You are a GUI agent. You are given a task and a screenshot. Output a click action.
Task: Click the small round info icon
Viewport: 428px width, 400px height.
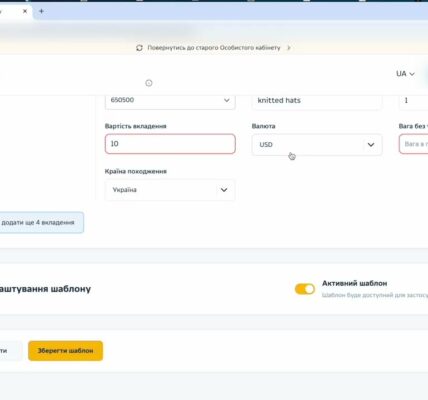pyautogui.click(x=149, y=83)
